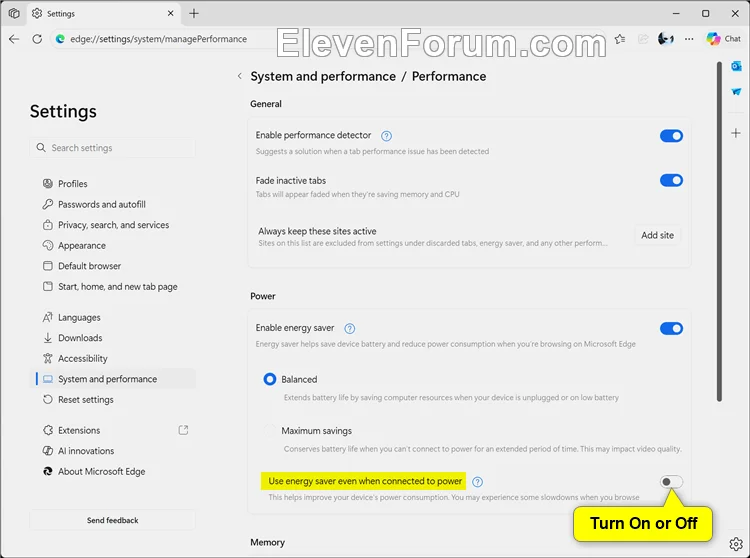Customize sidebar with plus icon
This screenshot has width=750, height=558.
[736, 133]
